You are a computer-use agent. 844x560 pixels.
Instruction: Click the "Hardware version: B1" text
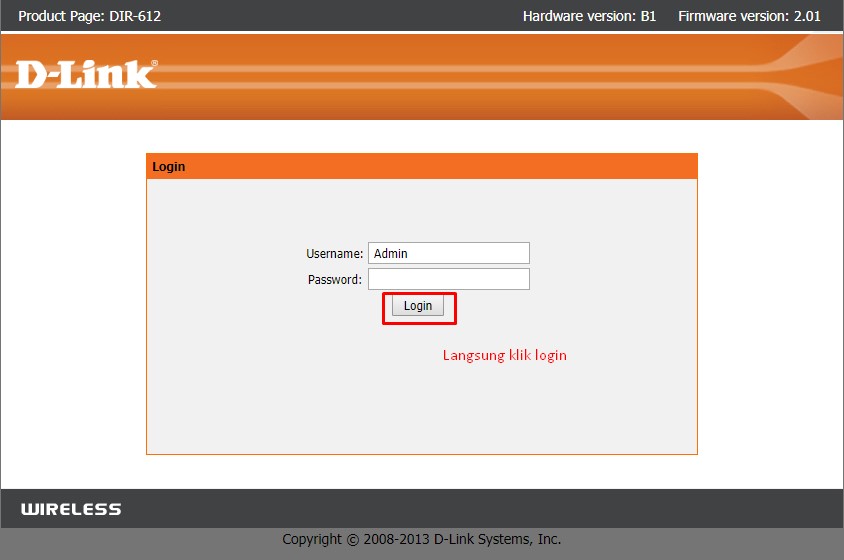pos(589,16)
